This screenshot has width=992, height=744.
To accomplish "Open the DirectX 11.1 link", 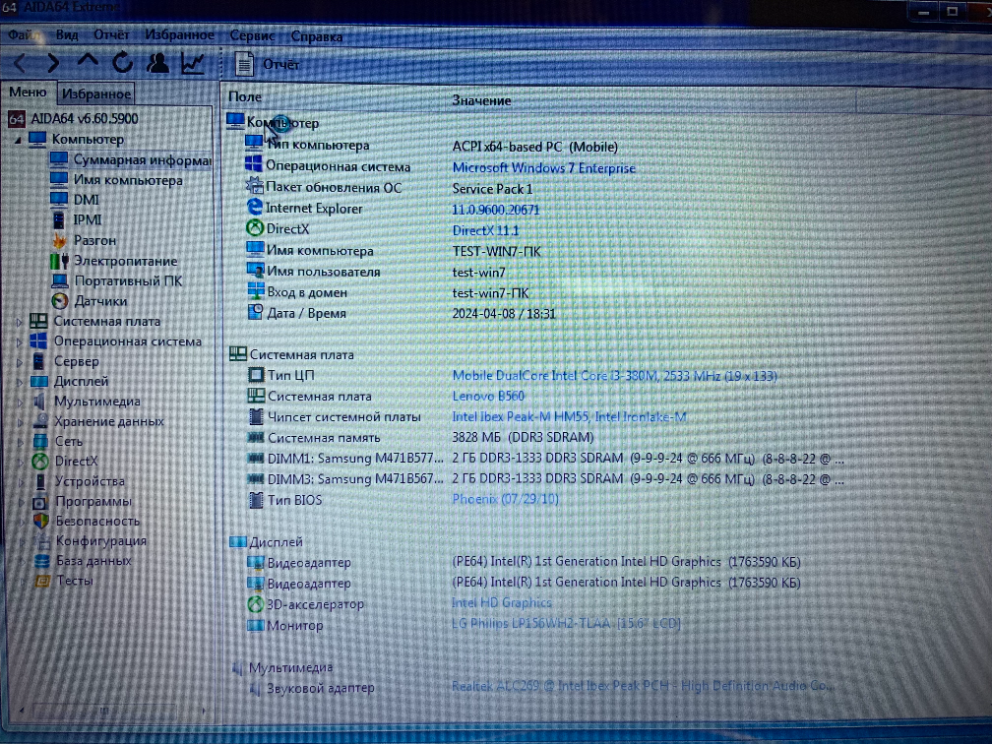I will click(485, 230).
